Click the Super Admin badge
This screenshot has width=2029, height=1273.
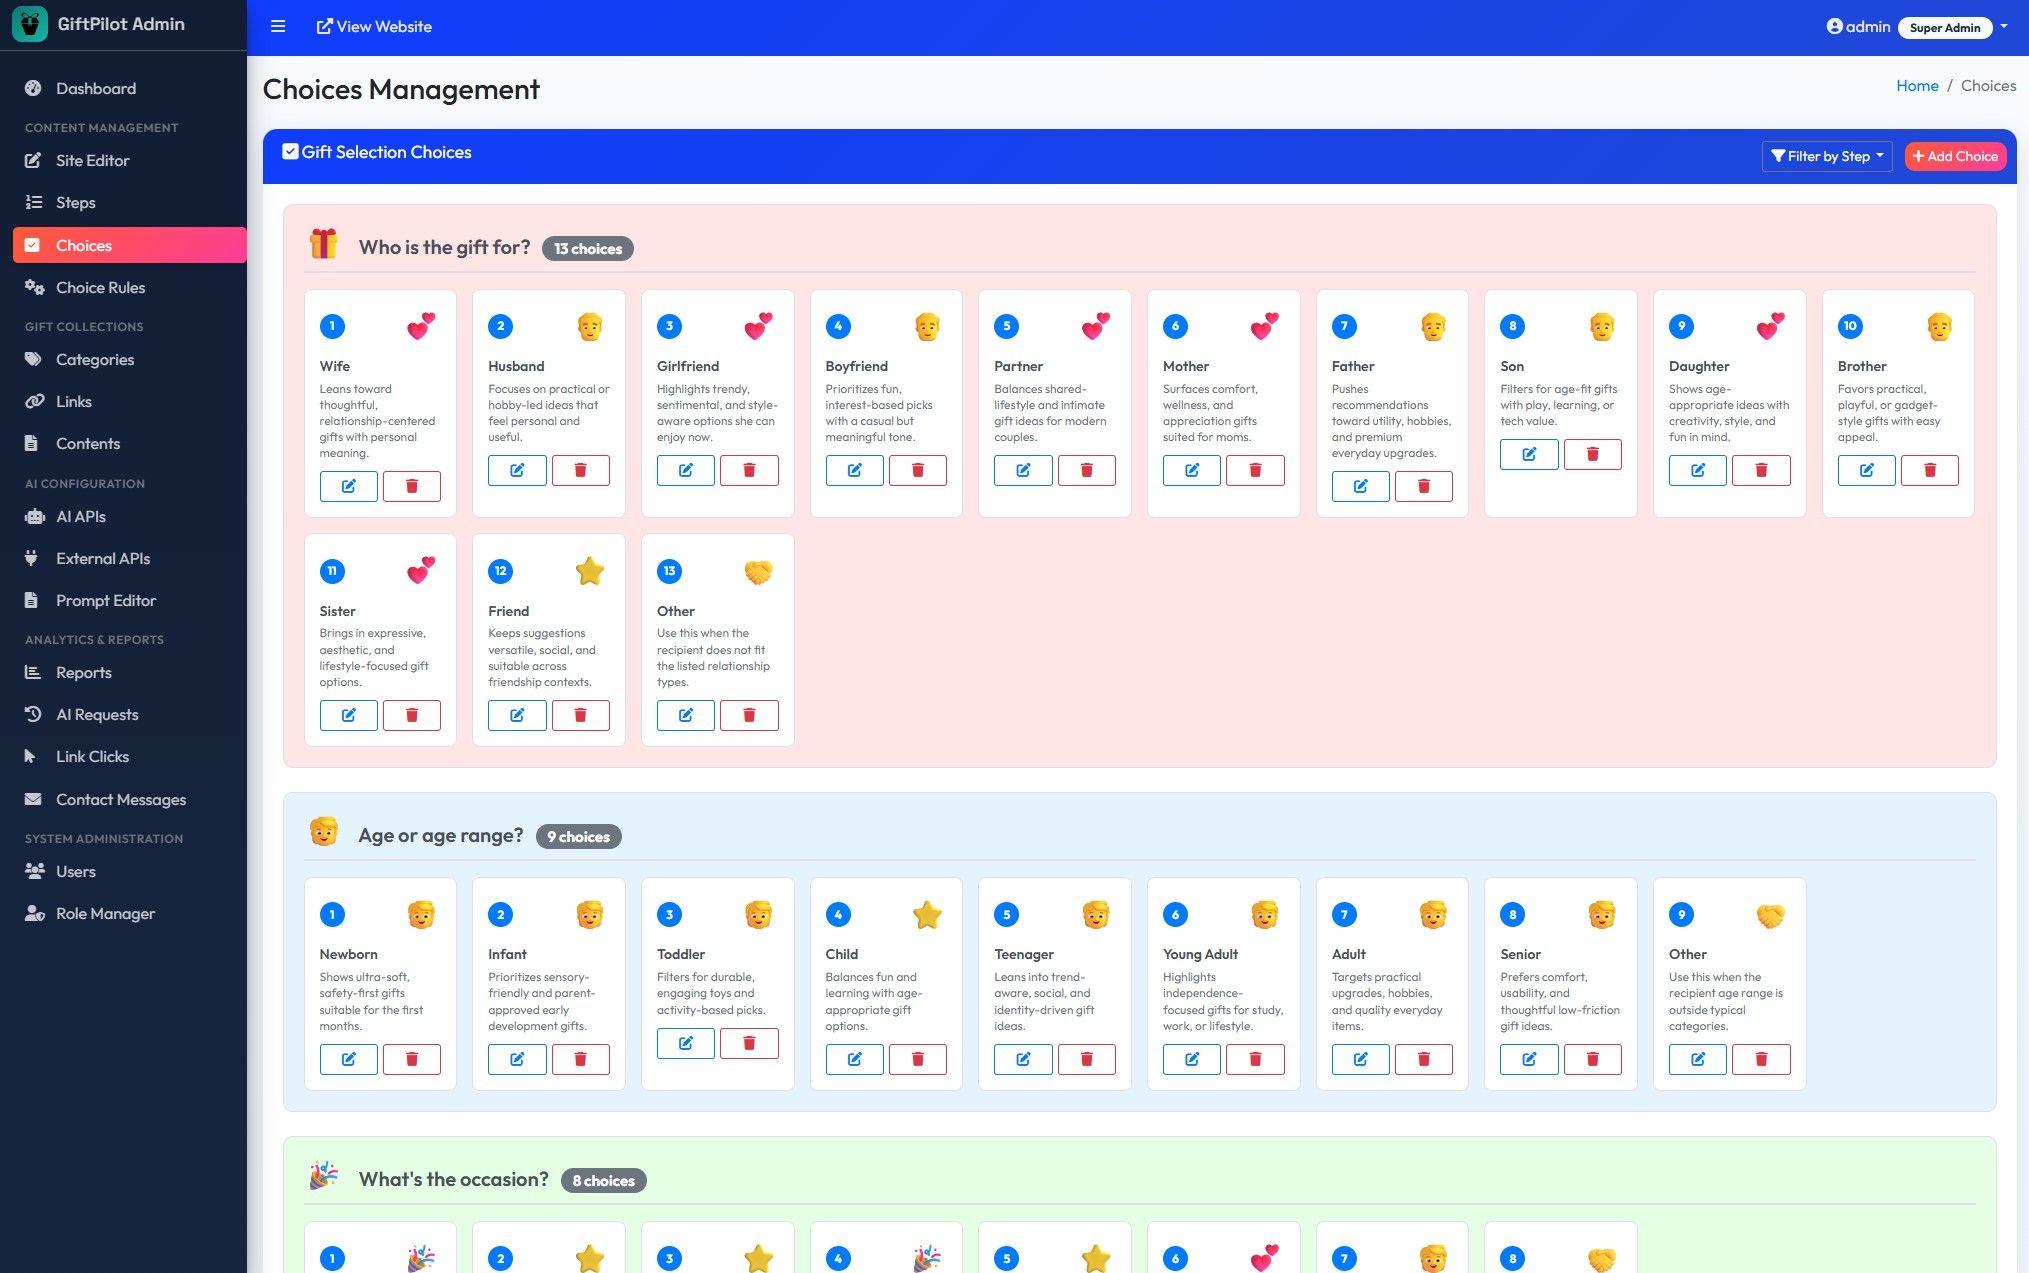(1944, 28)
